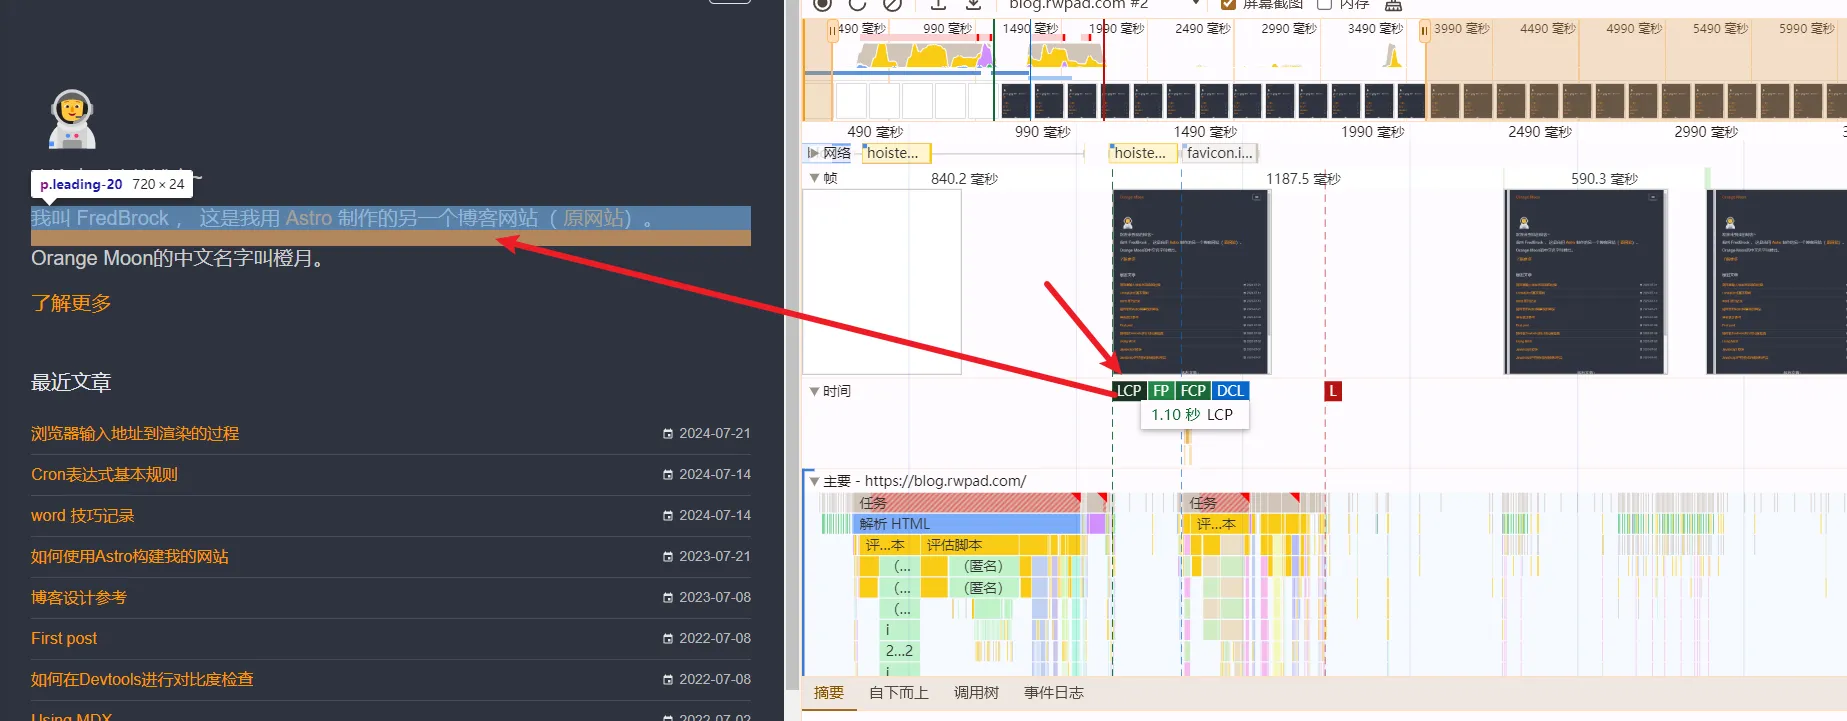Open article 如何在Devtools进行对比度检查
The image size is (1847, 721).
pos(142,680)
